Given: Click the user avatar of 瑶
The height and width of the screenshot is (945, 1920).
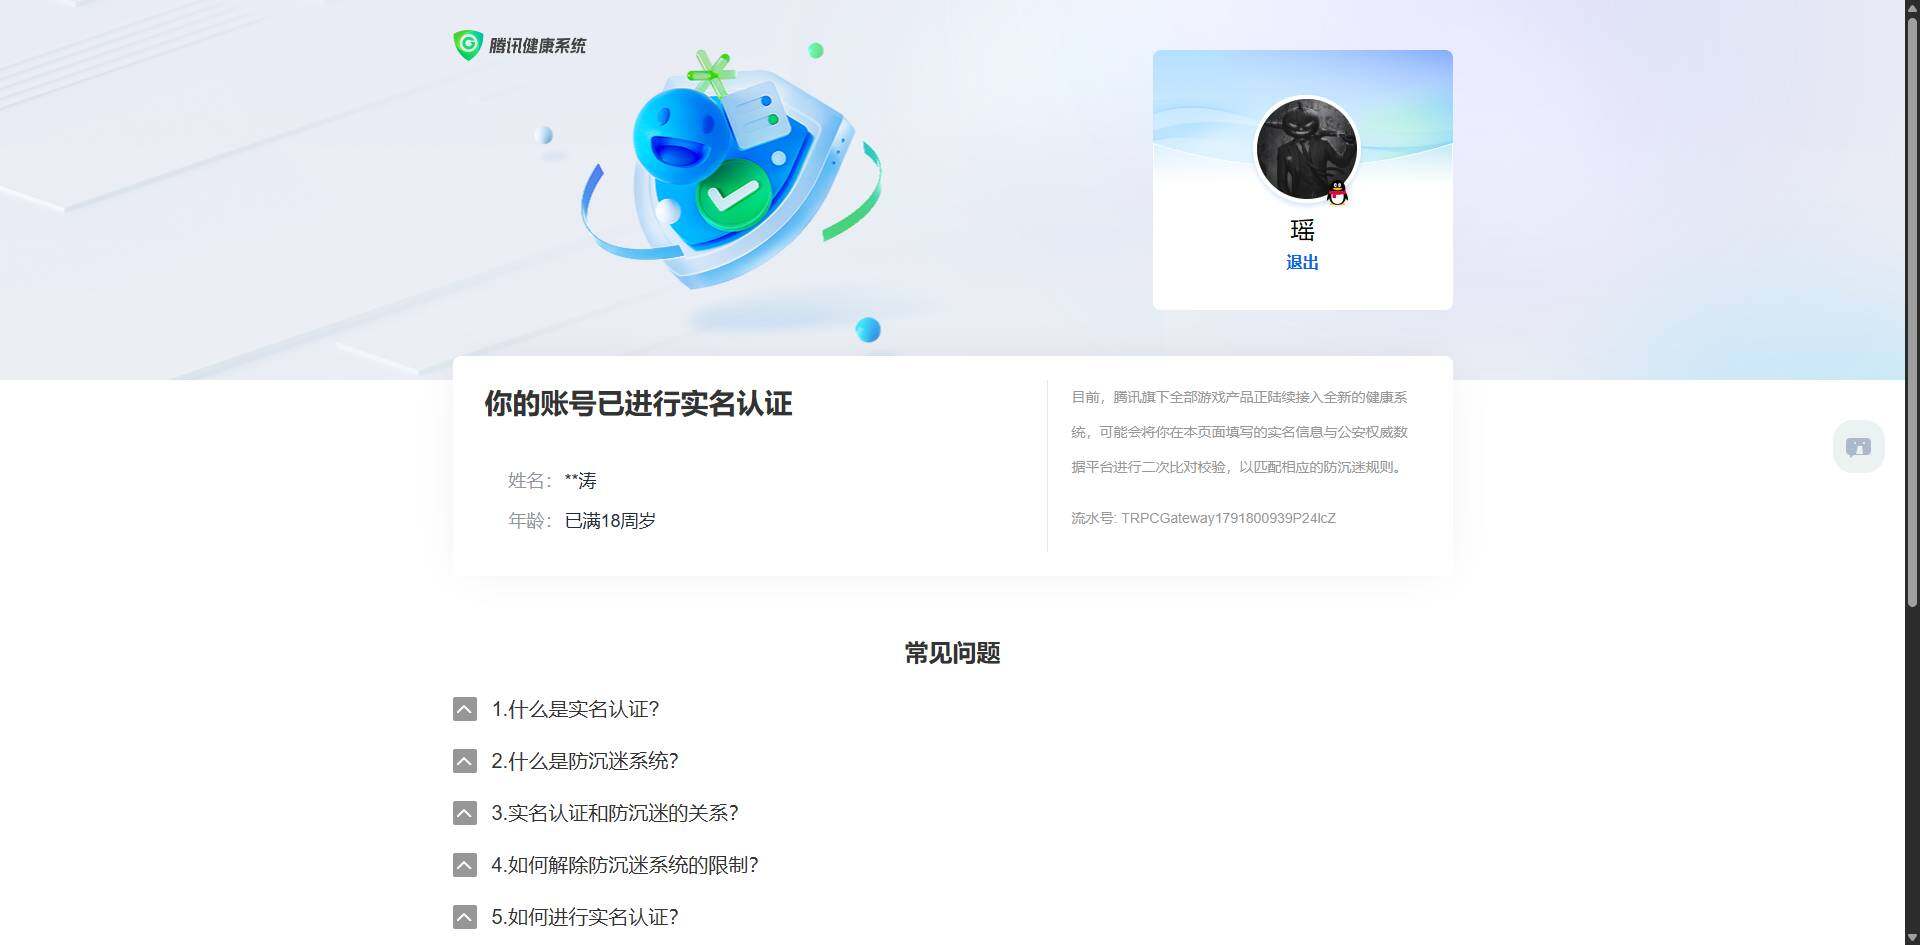Looking at the screenshot, I should [x=1306, y=149].
